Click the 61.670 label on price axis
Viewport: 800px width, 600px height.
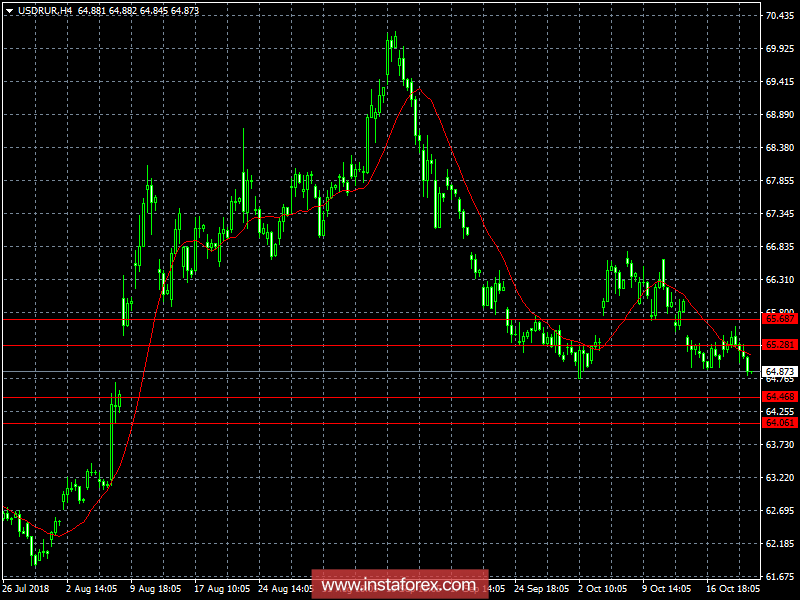pos(780,577)
